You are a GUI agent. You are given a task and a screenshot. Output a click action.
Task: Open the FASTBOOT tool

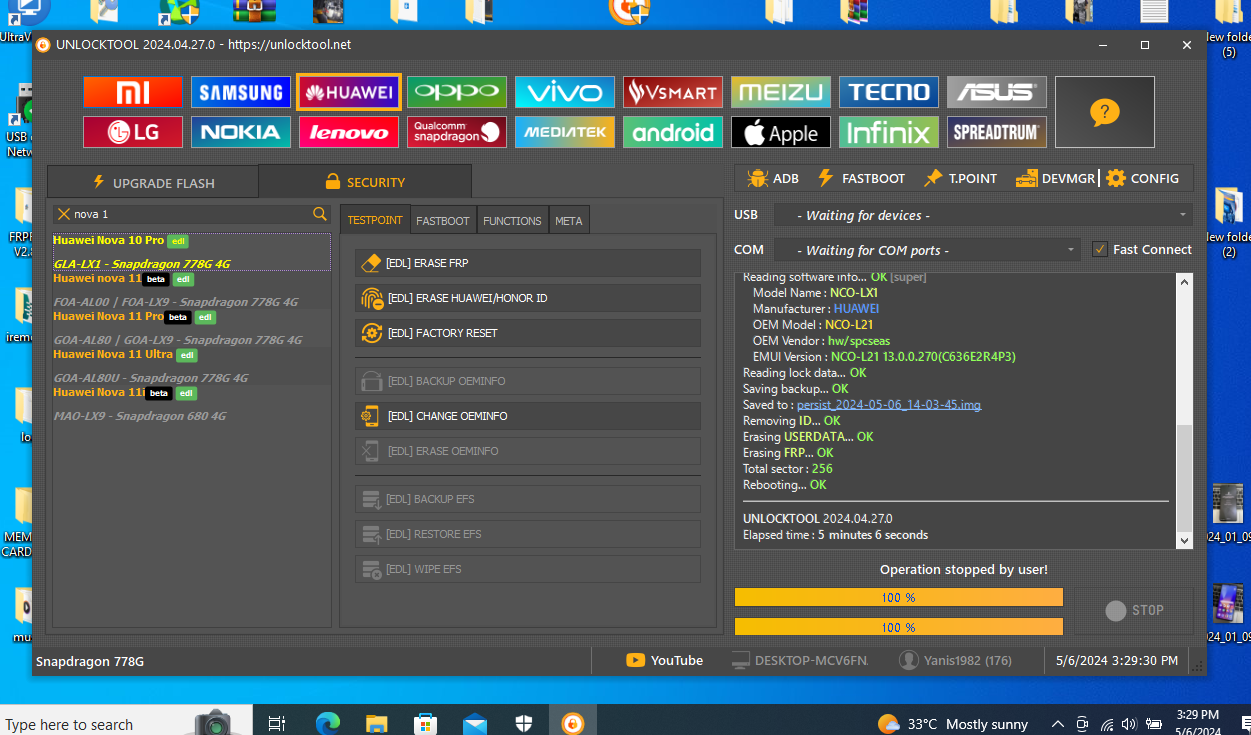coord(861,178)
